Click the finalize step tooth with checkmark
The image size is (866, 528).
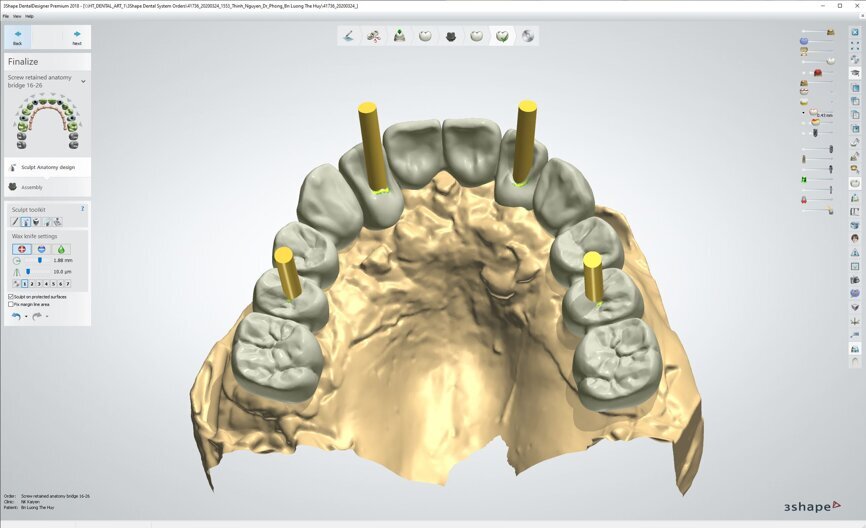pyautogui.click(x=502, y=36)
